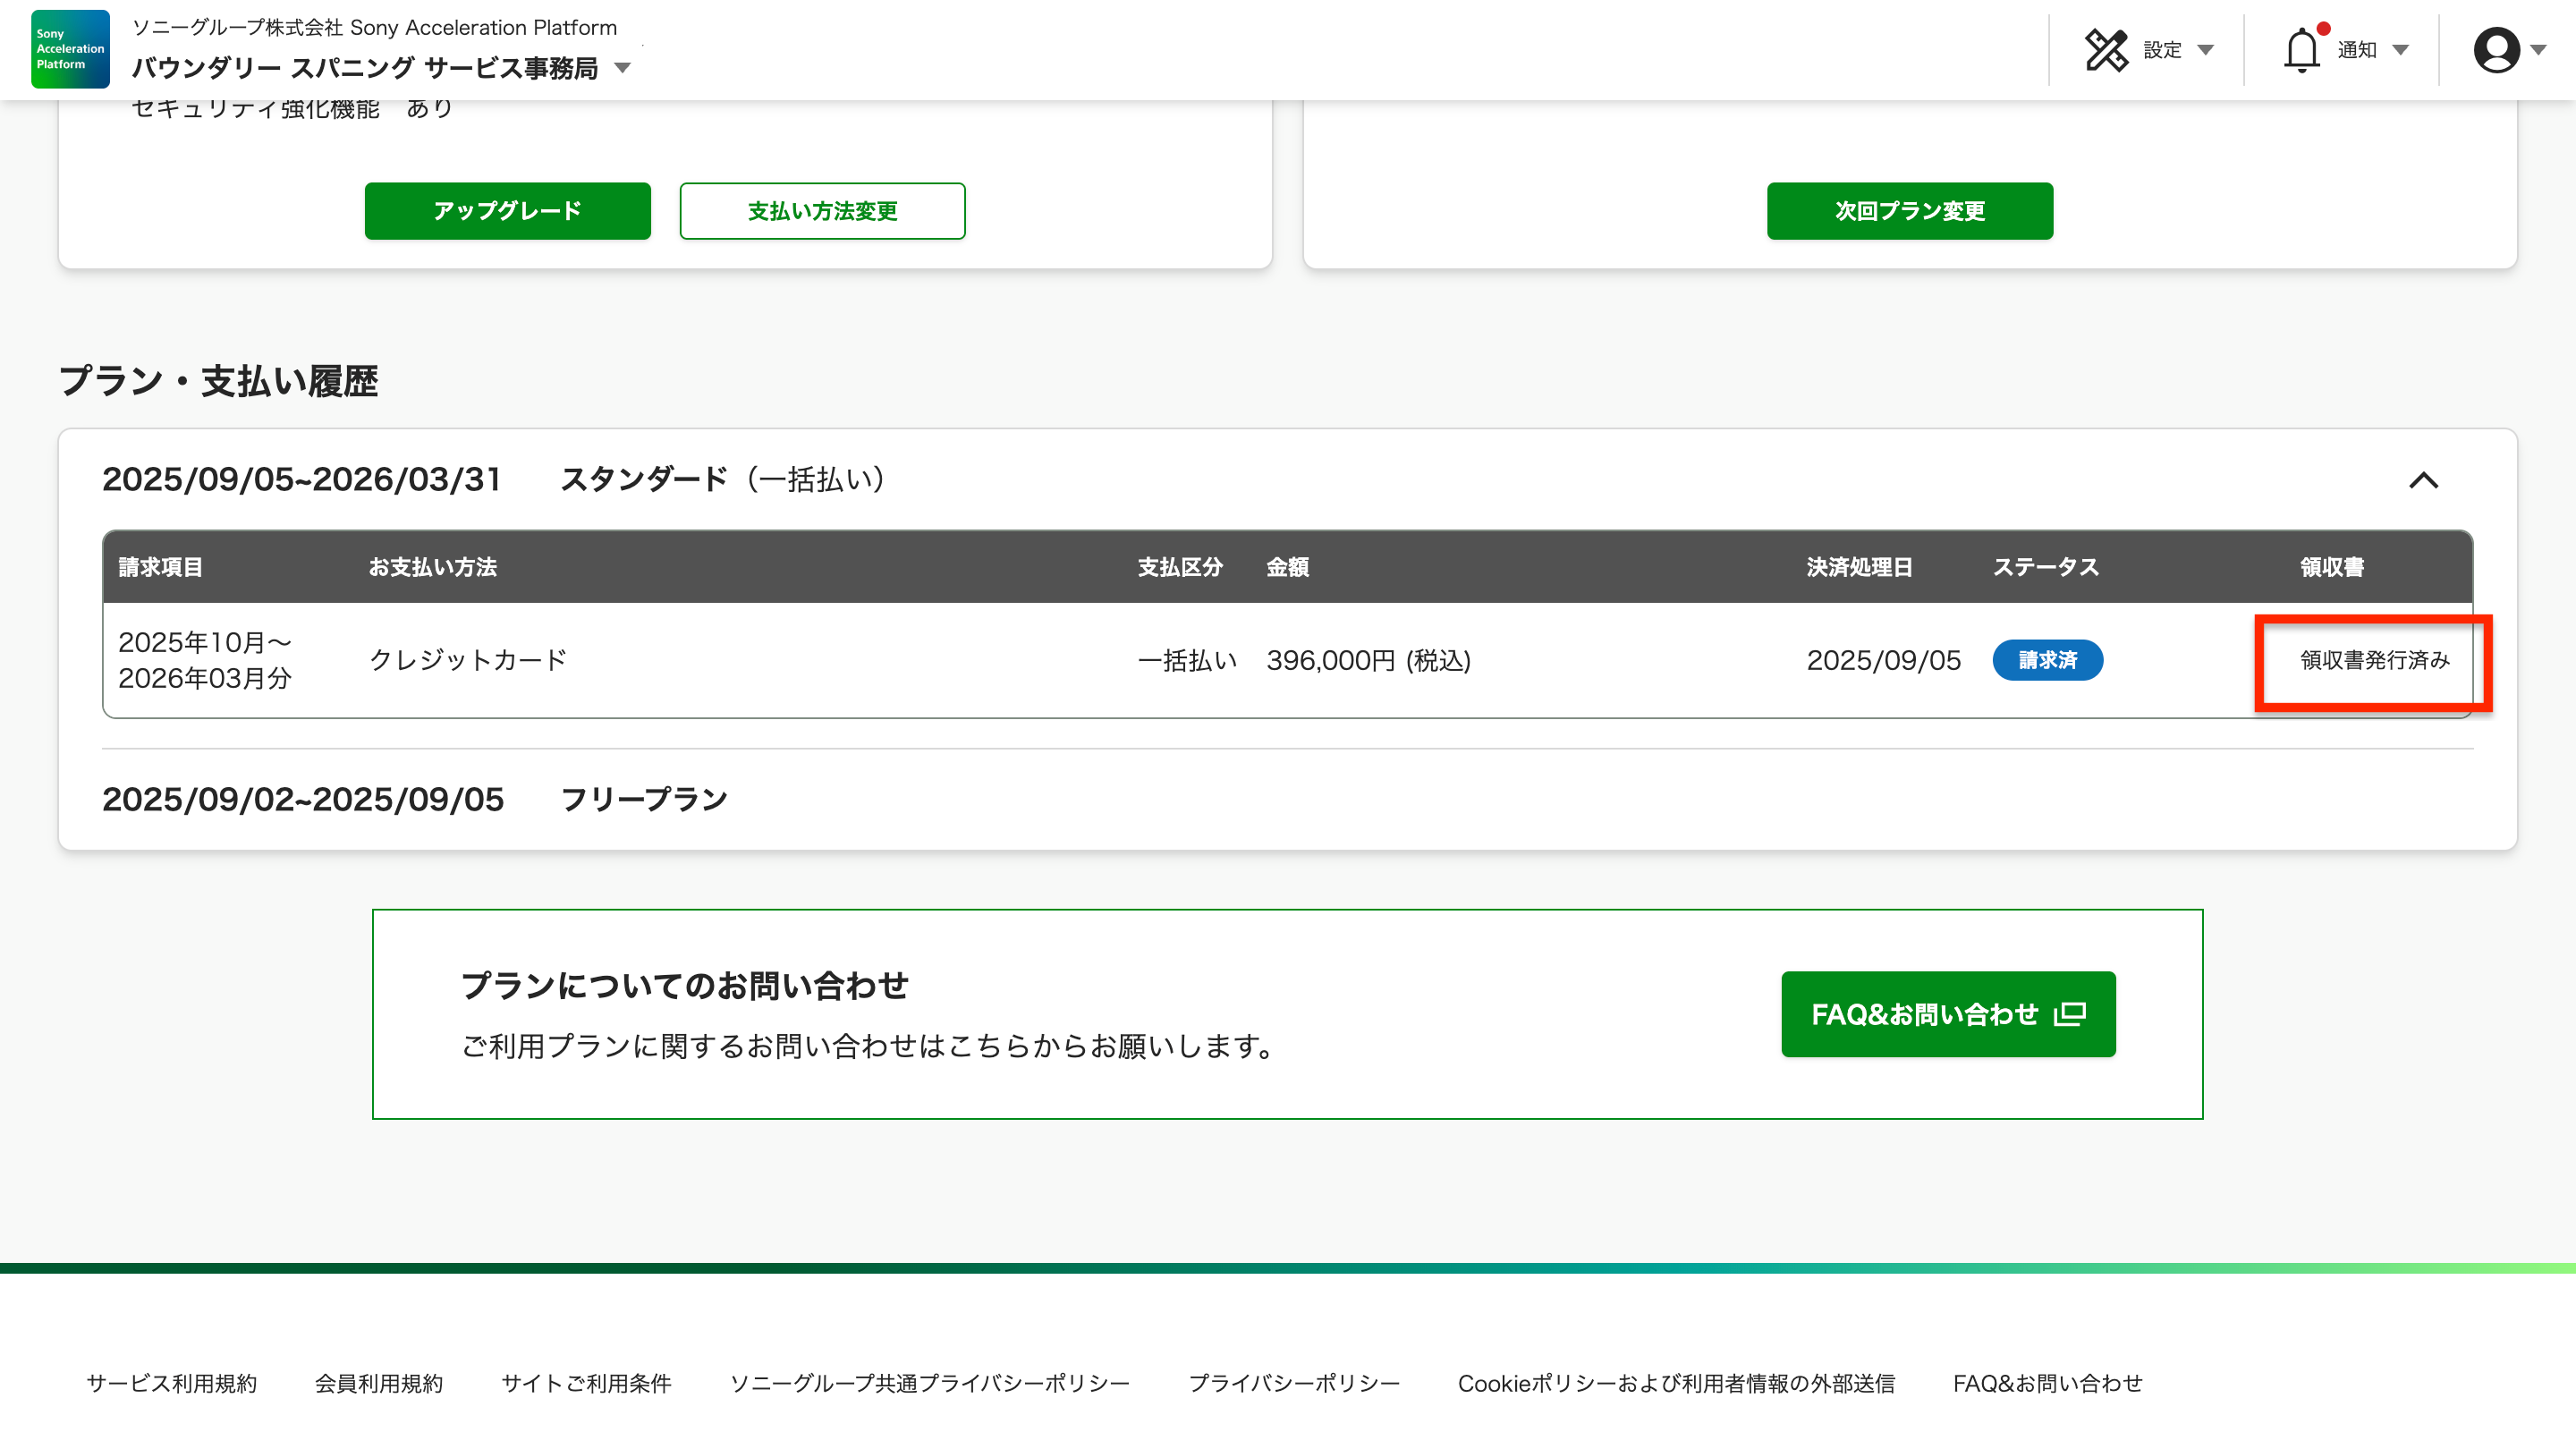Open the 設定 tools icon menu
The height and width of the screenshot is (1449, 2576).
(2106, 50)
